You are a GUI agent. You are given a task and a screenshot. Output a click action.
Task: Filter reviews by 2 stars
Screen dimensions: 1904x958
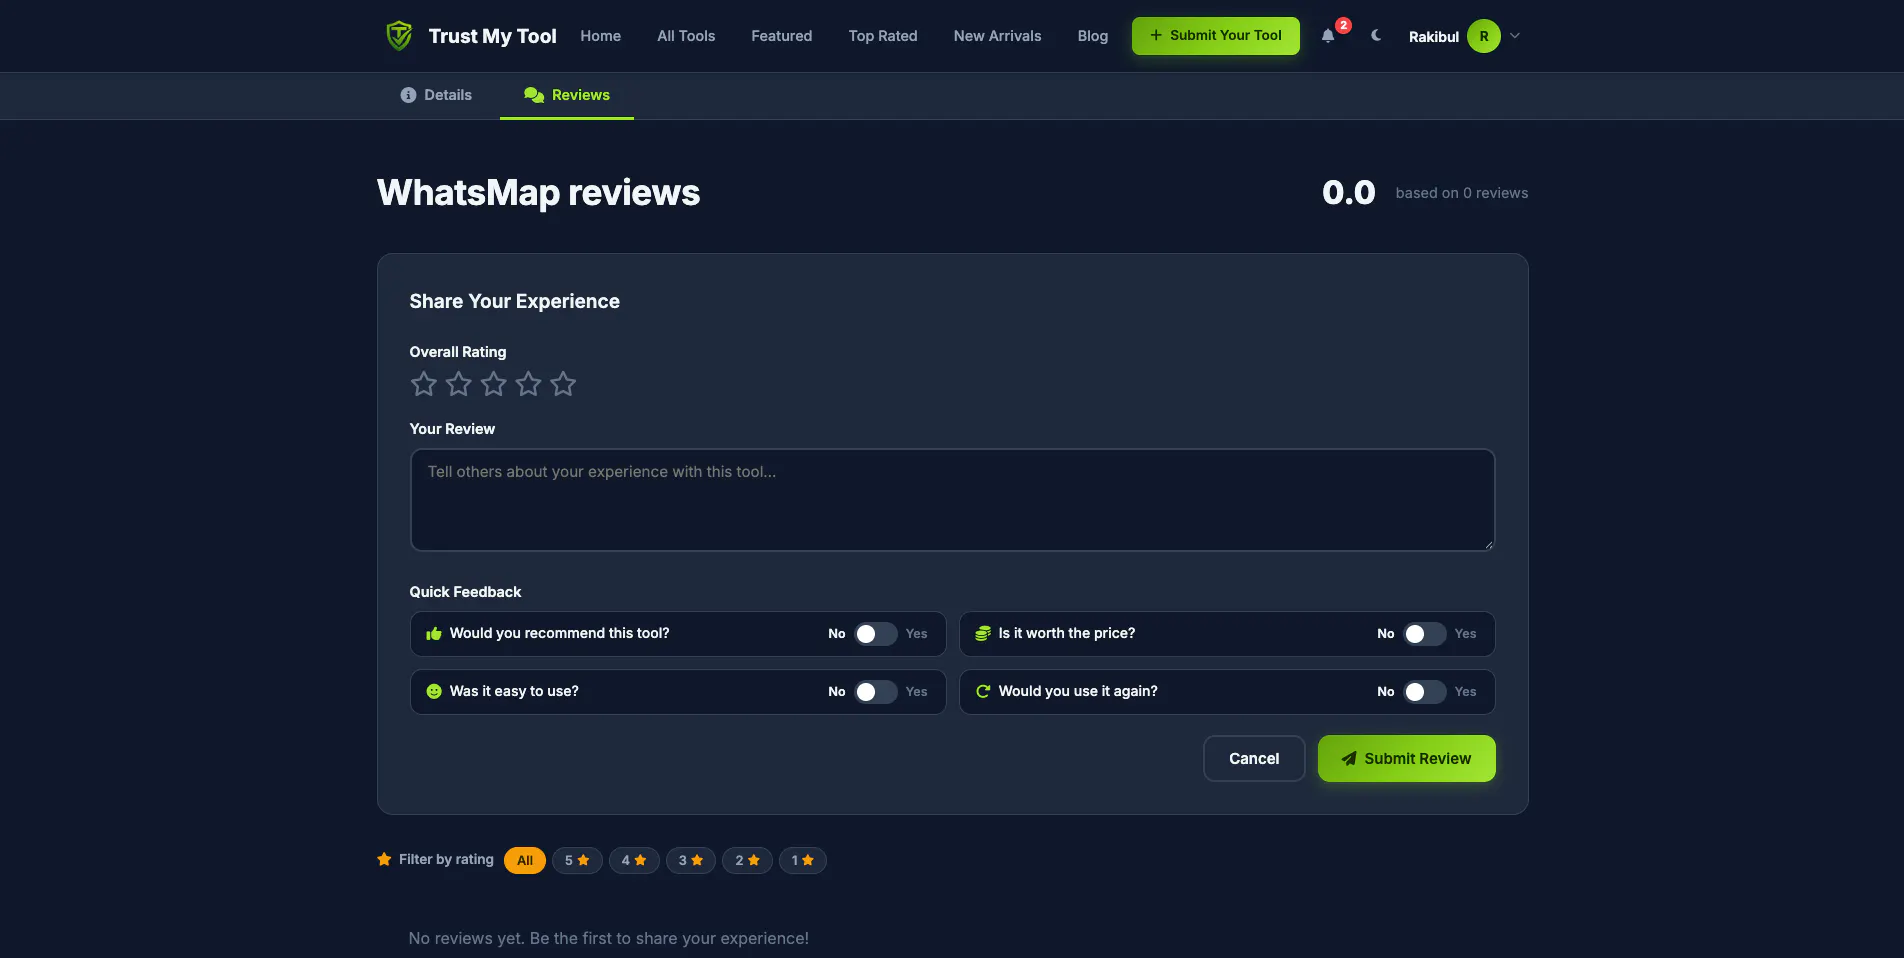point(748,861)
